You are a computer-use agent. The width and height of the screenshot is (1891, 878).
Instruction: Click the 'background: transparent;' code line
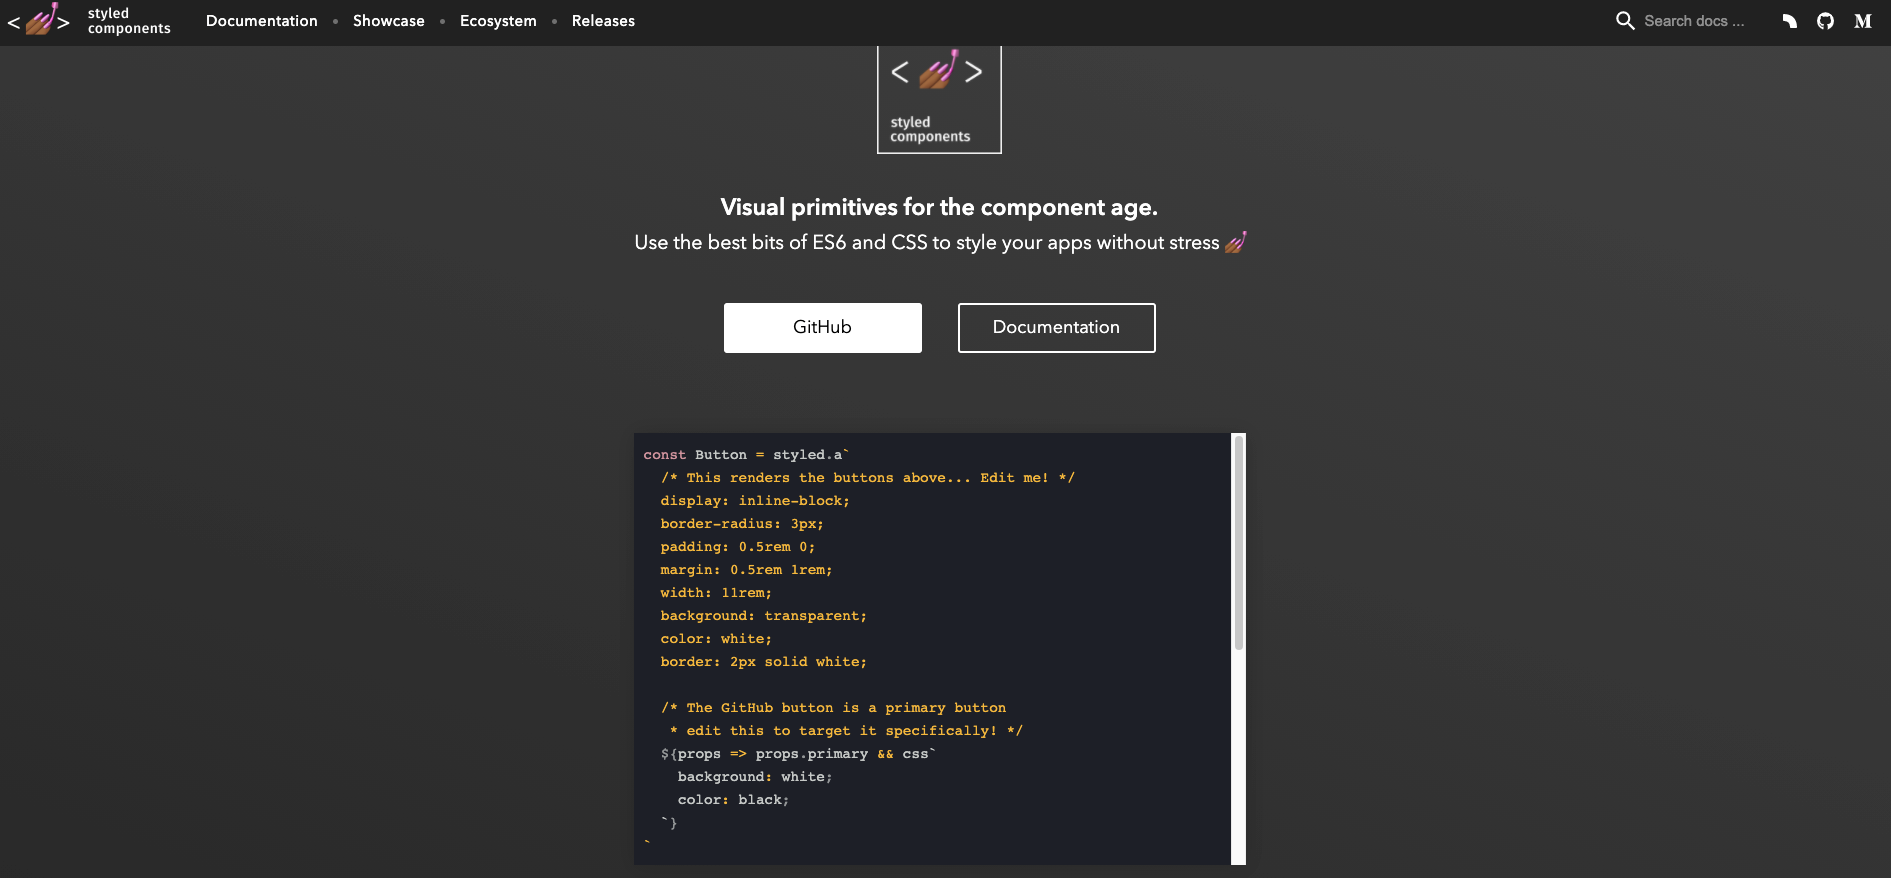[x=764, y=616]
